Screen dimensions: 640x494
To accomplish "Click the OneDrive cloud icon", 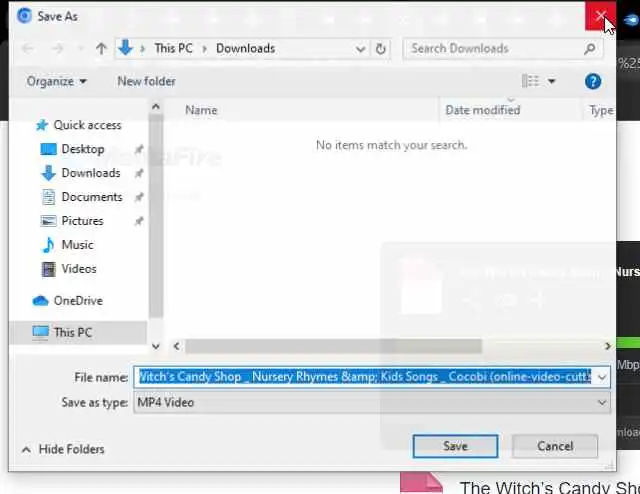I will tap(40, 301).
